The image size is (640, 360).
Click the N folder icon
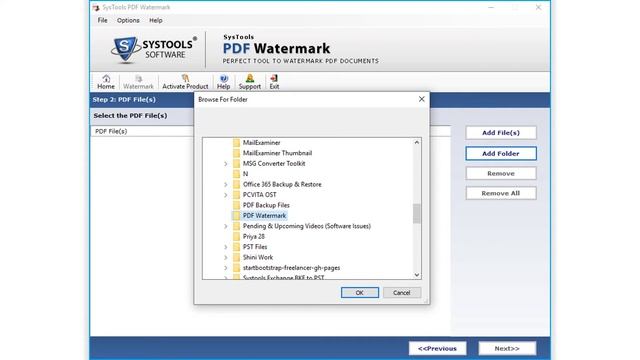236,174
